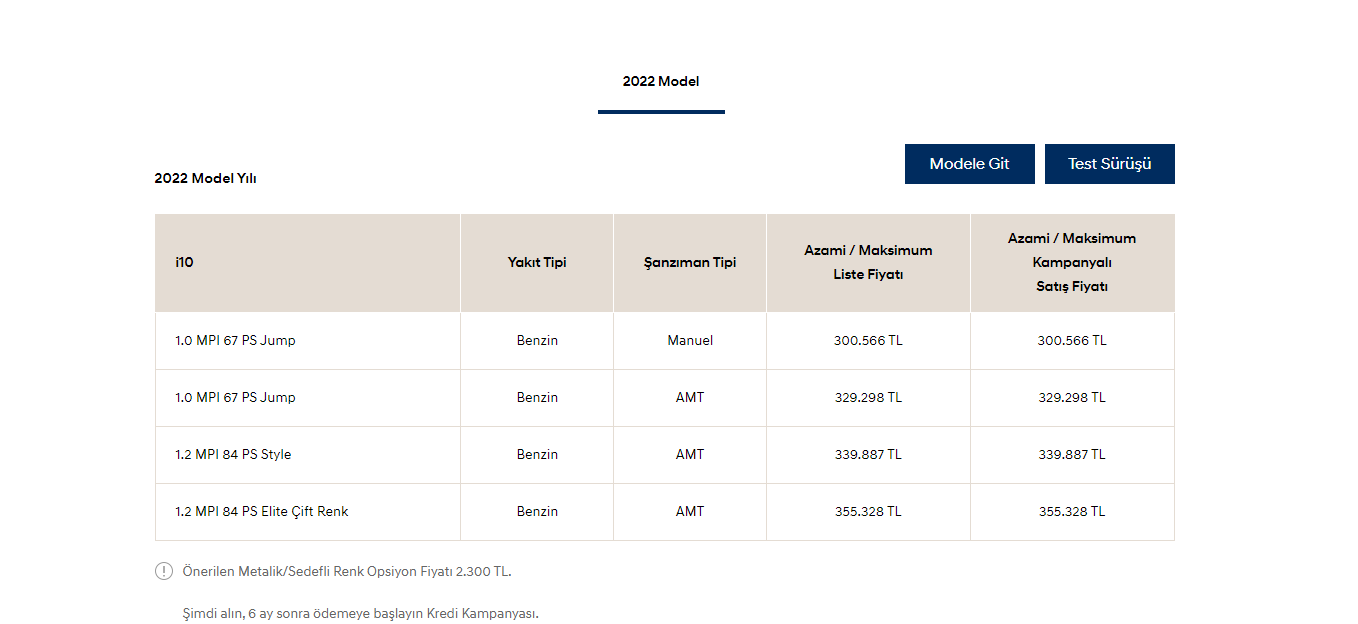Viewport: 1358px width, 624px height.
Task: Click the 355.328 TL campaign price
Action: [x=1072, y=511]
